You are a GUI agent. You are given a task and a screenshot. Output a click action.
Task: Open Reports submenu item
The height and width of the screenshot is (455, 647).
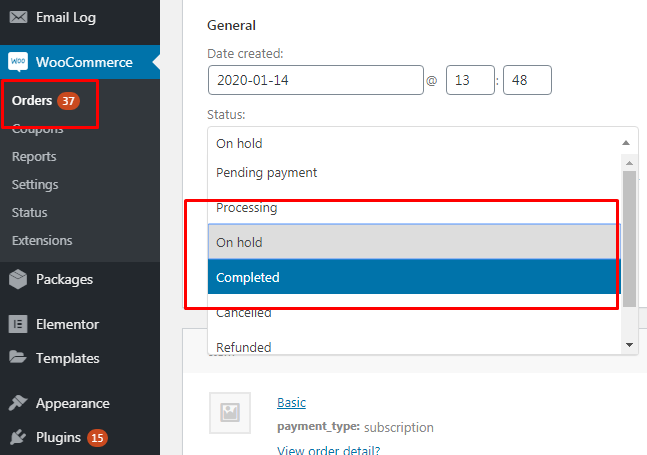(x=34, y=157)
